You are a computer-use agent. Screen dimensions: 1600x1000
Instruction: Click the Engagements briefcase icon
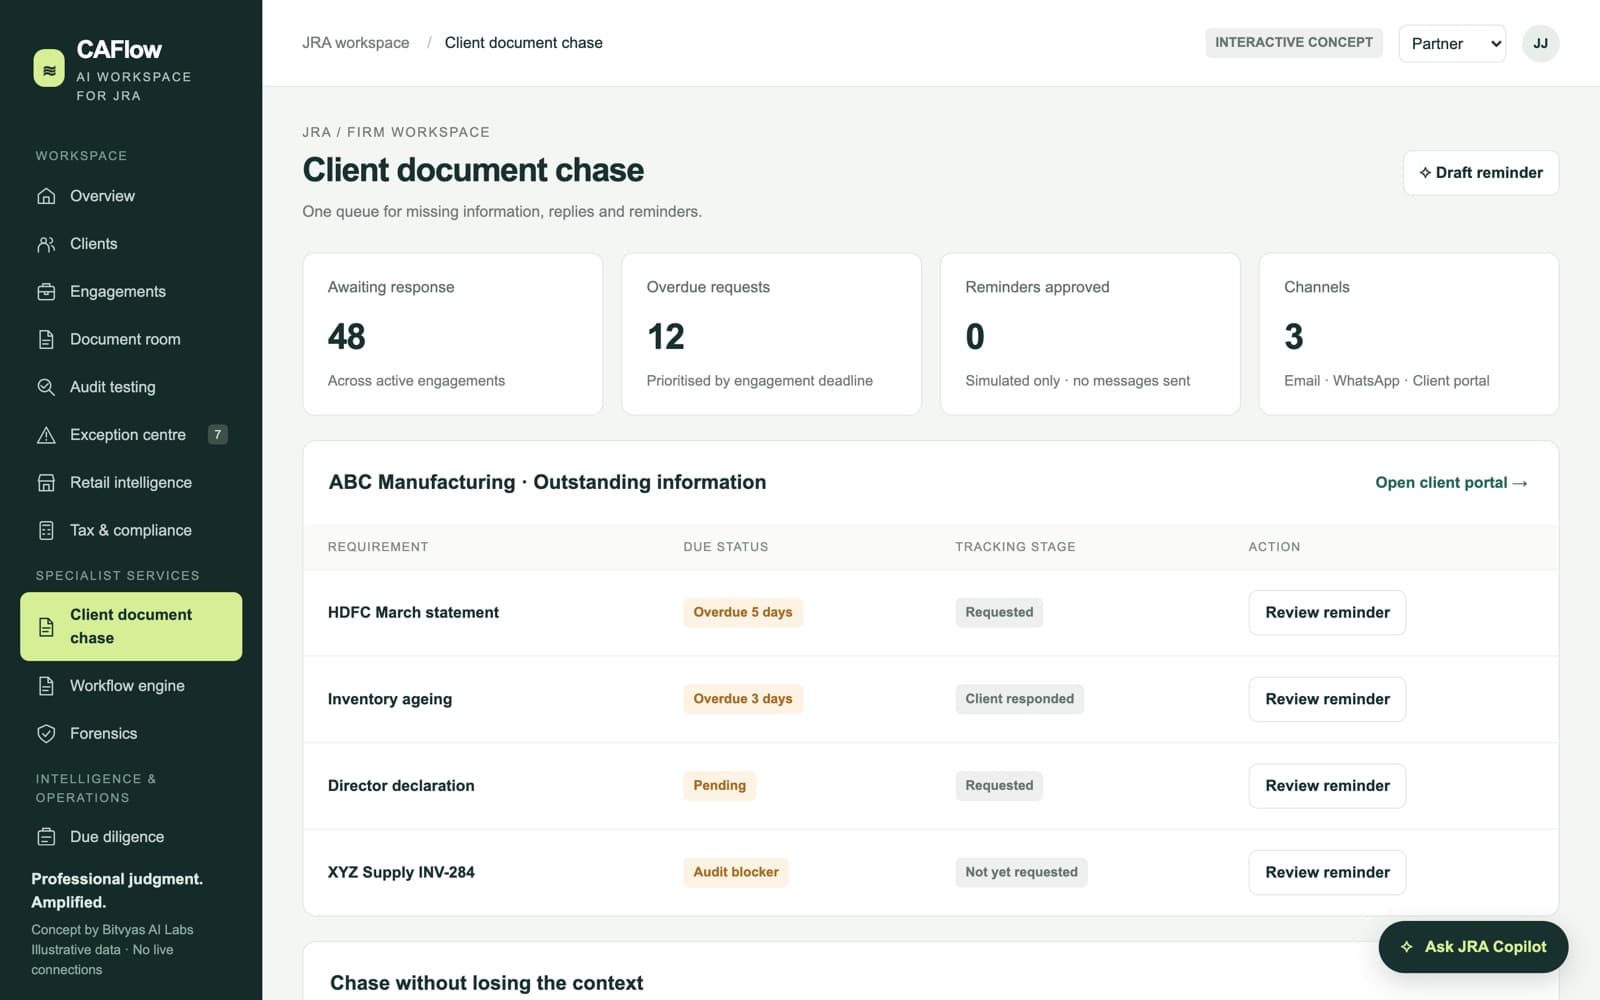click(x=46, y=292)
